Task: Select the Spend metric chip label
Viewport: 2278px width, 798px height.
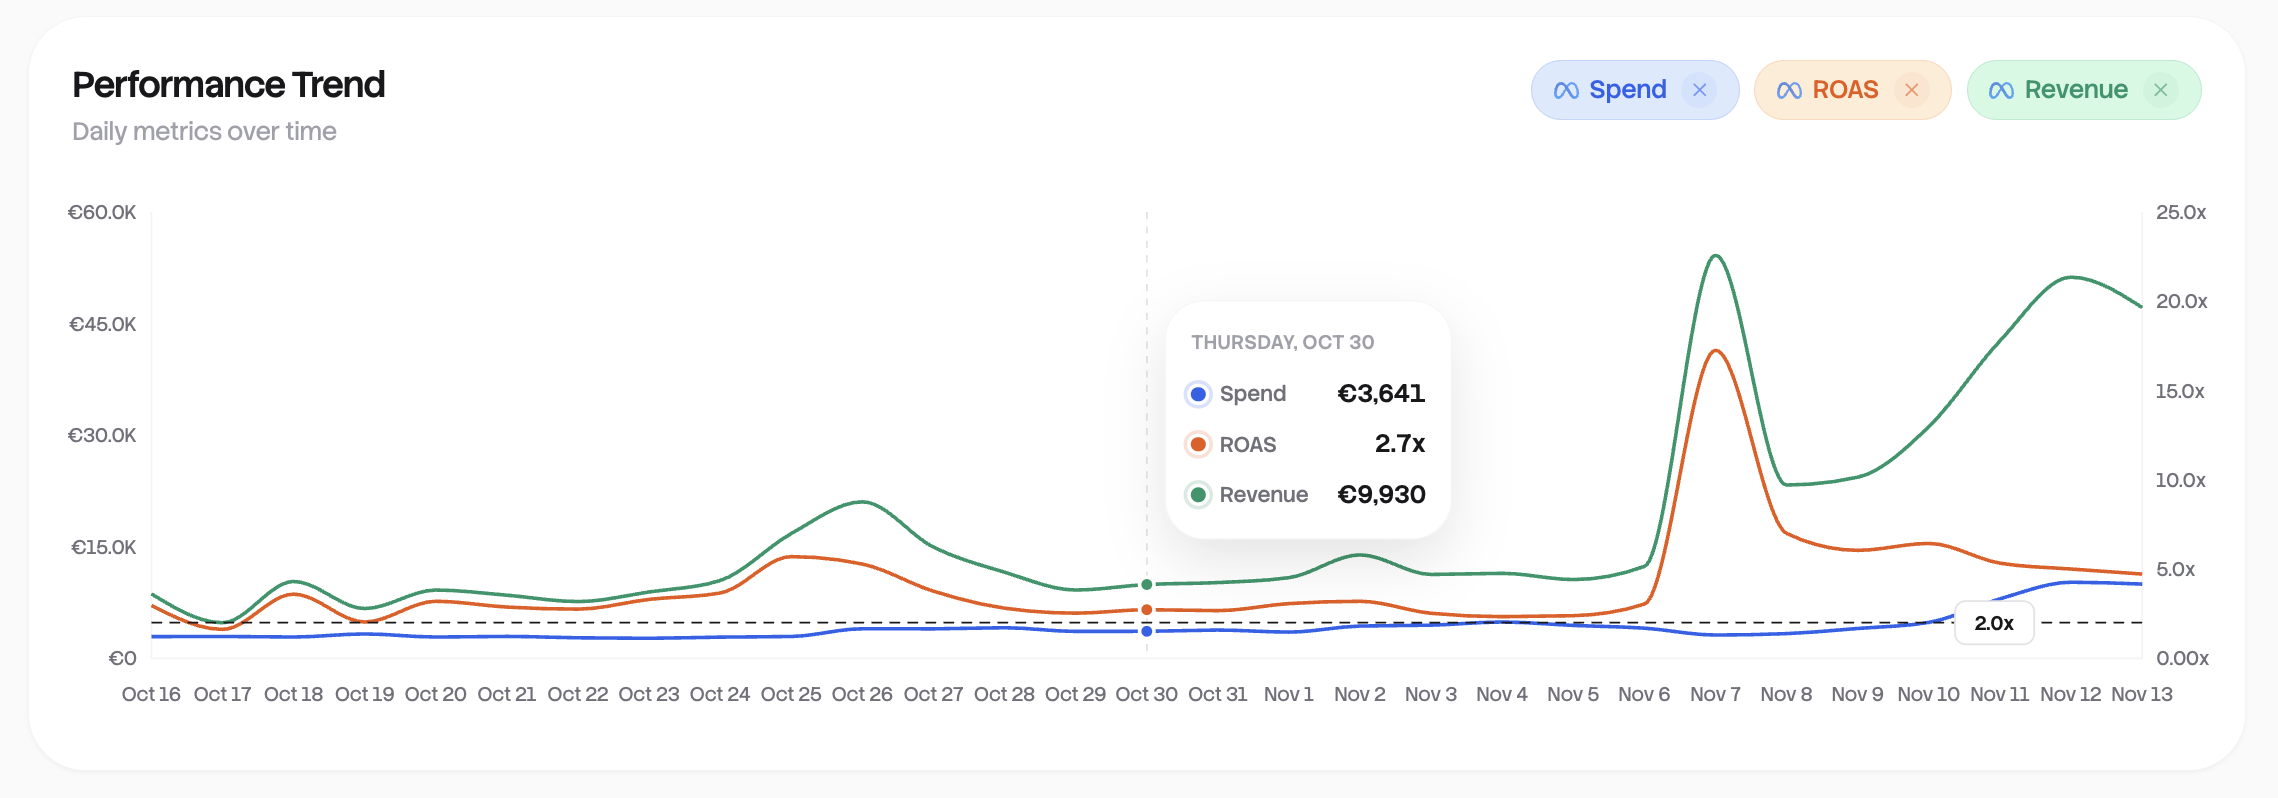Action: [x=1628, y=90]
